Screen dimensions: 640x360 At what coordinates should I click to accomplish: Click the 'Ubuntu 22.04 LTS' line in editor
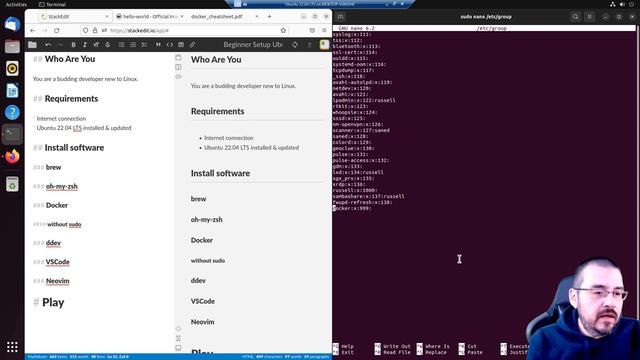coord(84,128)
